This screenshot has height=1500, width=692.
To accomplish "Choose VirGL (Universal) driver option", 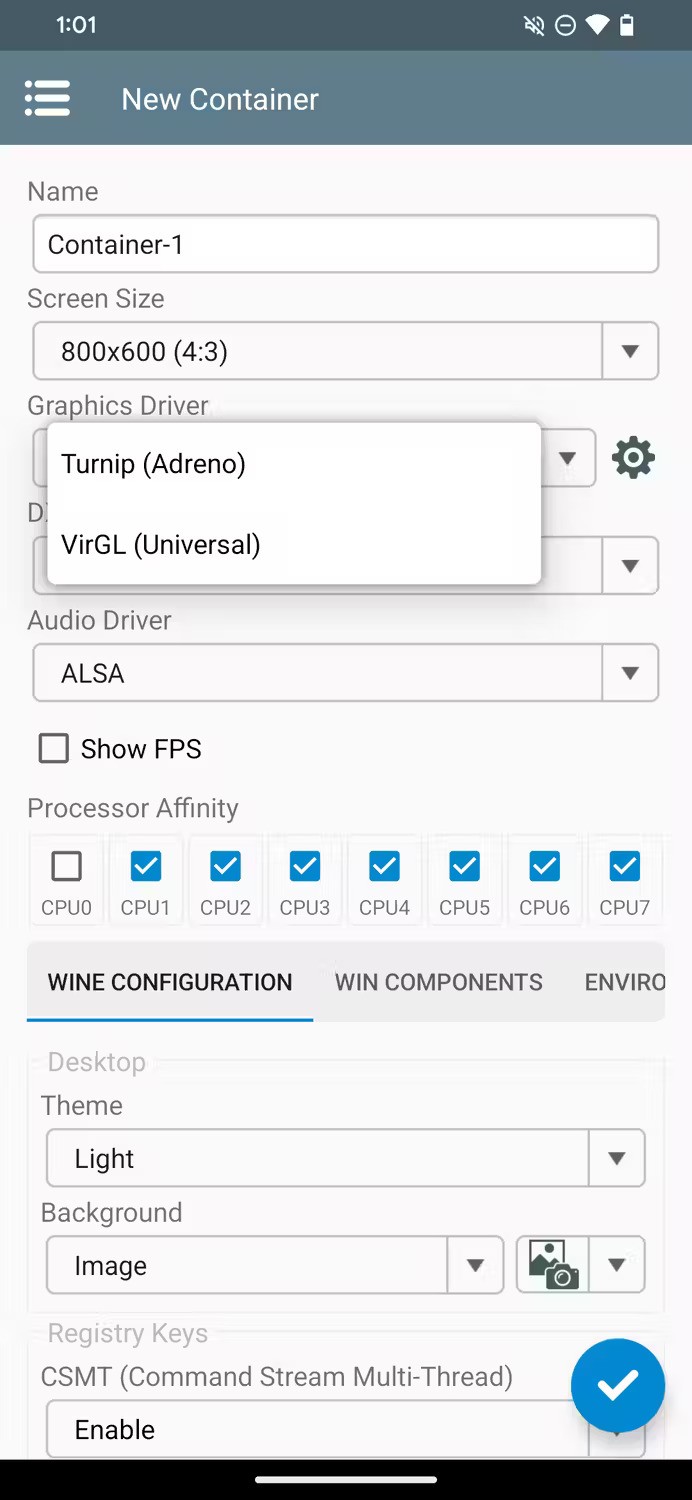I will click(161, 545).
